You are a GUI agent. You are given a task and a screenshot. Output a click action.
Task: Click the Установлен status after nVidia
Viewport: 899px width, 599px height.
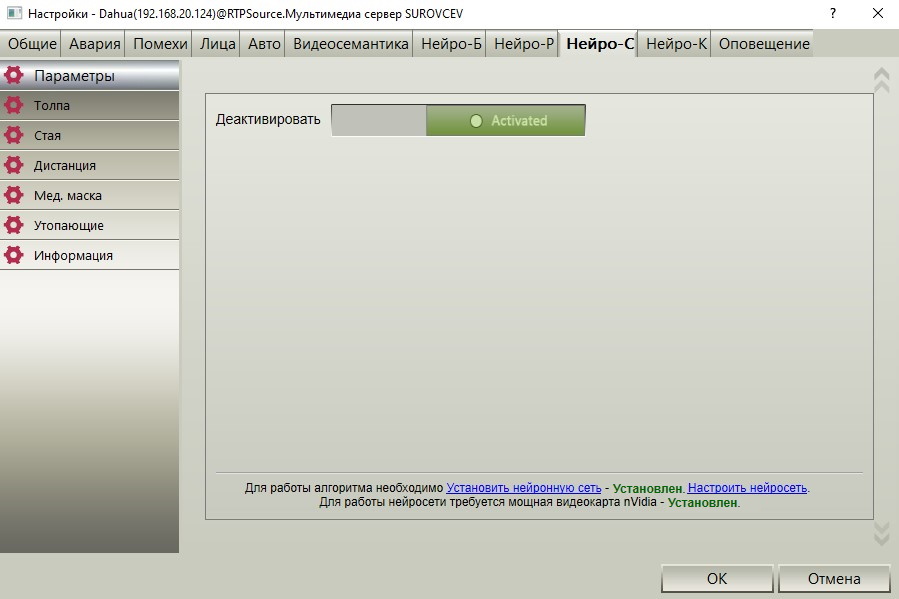702,503
